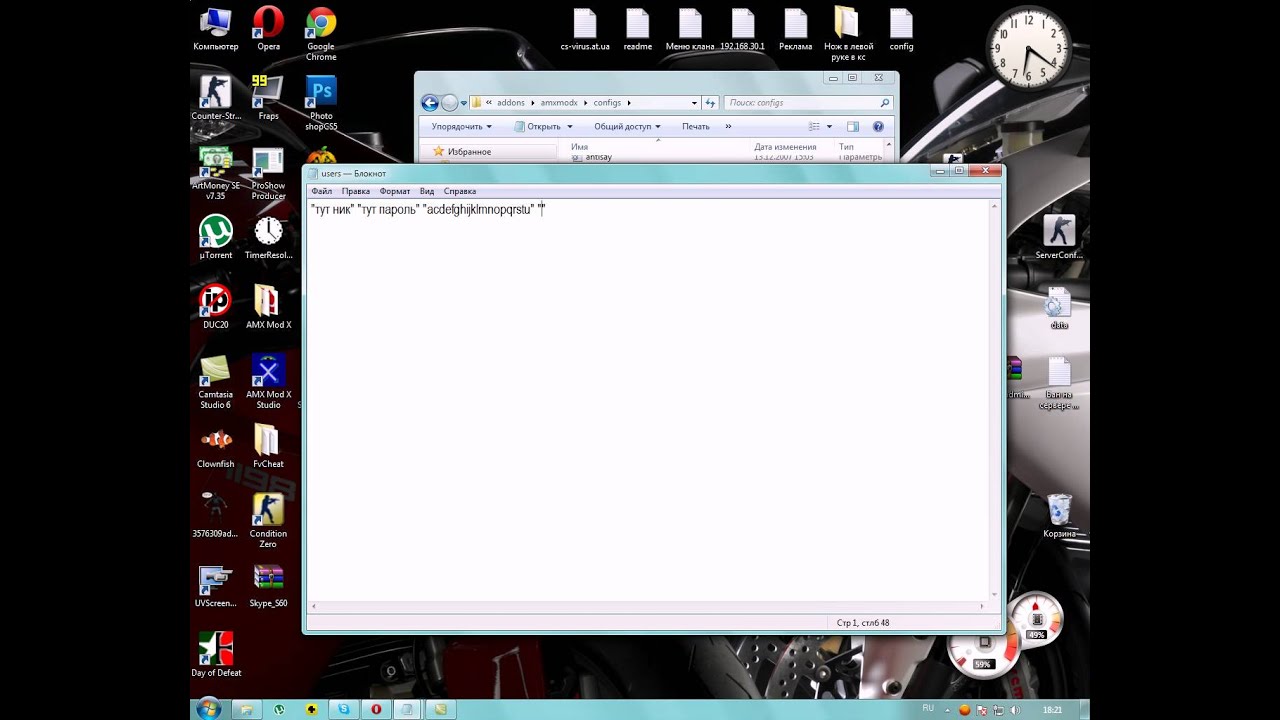This screenshot has width=1280, height=720.
Task: Click the Открыть button in Explorer
Action: pos(537,127)
